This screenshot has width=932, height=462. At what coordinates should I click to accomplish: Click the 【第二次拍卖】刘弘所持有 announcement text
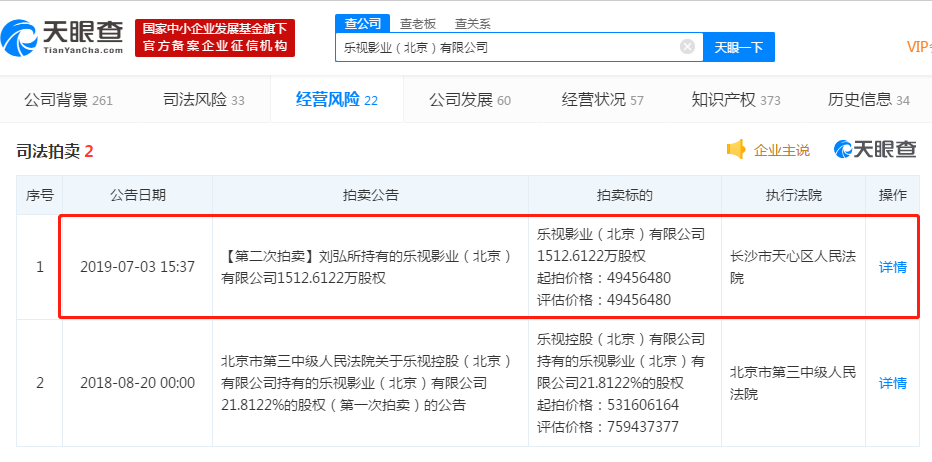coord(366,267)
